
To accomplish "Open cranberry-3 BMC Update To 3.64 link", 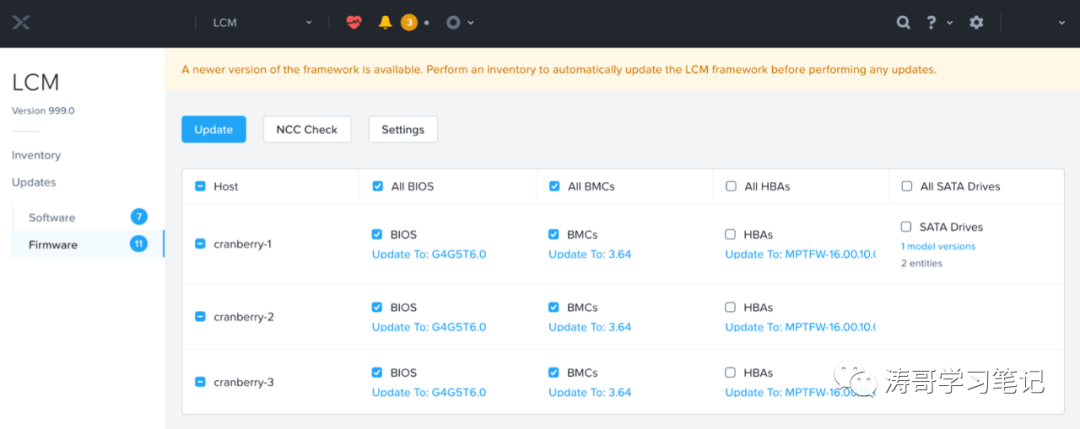I will [x=590, y=393].
